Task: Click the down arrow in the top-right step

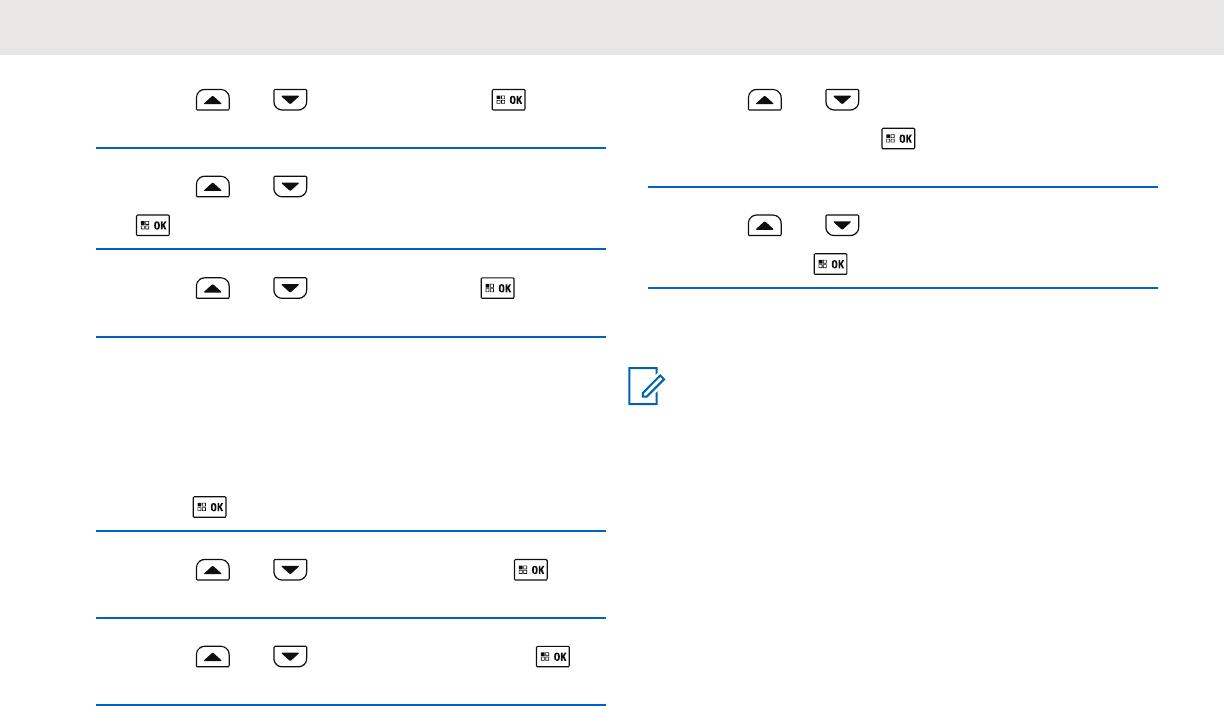Action: coord(843,100)
